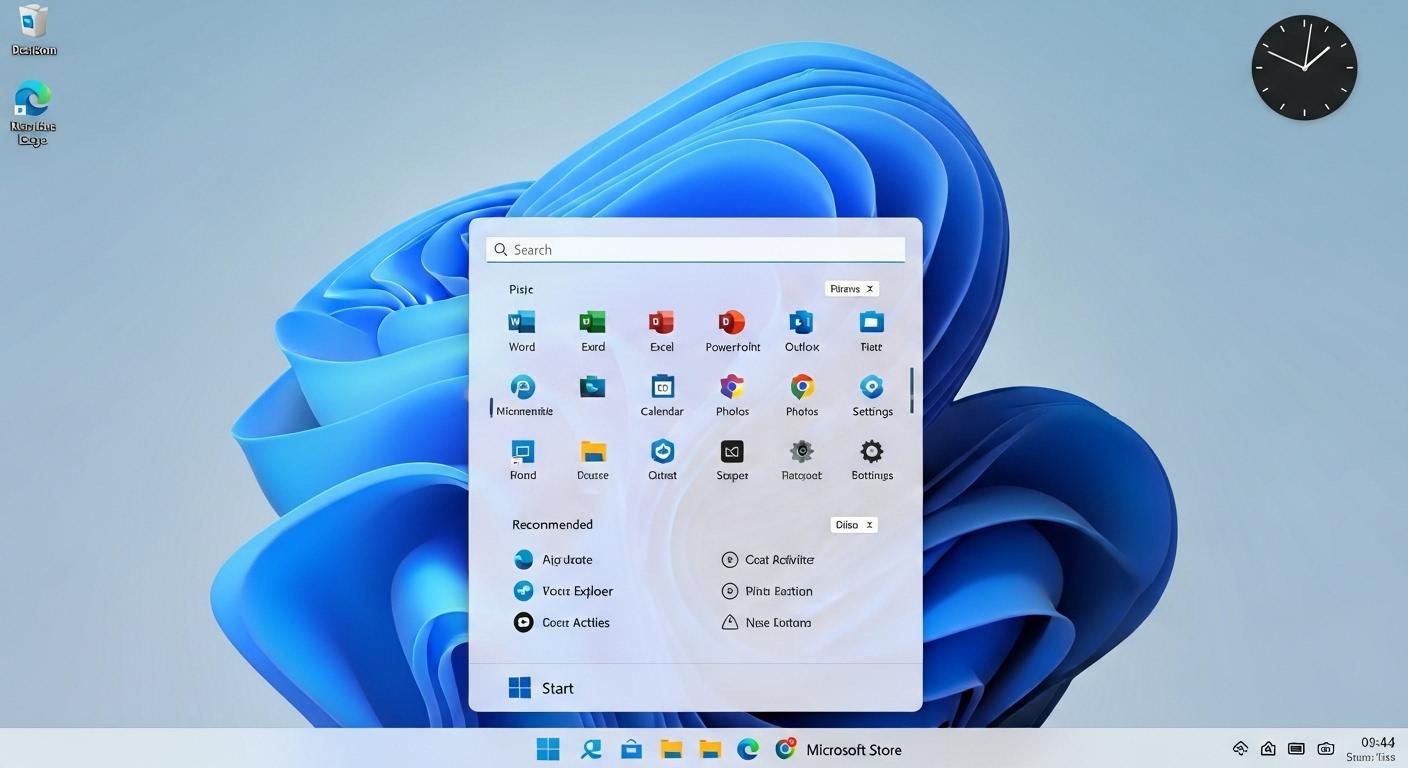Expand the Pinned section with its arrow button
The image size is (1408, 768).
(851, 288)
